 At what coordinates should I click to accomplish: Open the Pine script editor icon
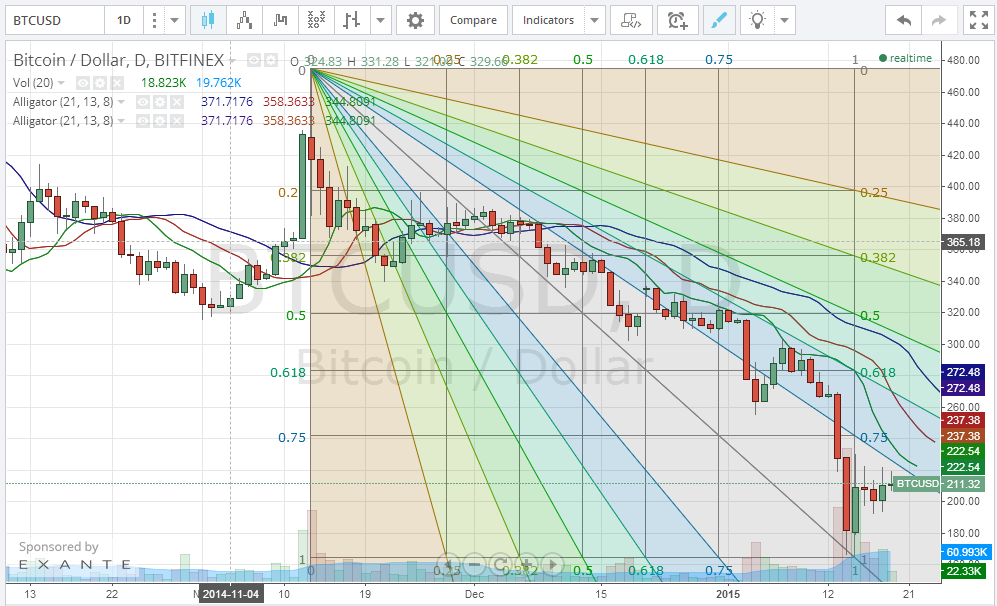tap(631, 20)
